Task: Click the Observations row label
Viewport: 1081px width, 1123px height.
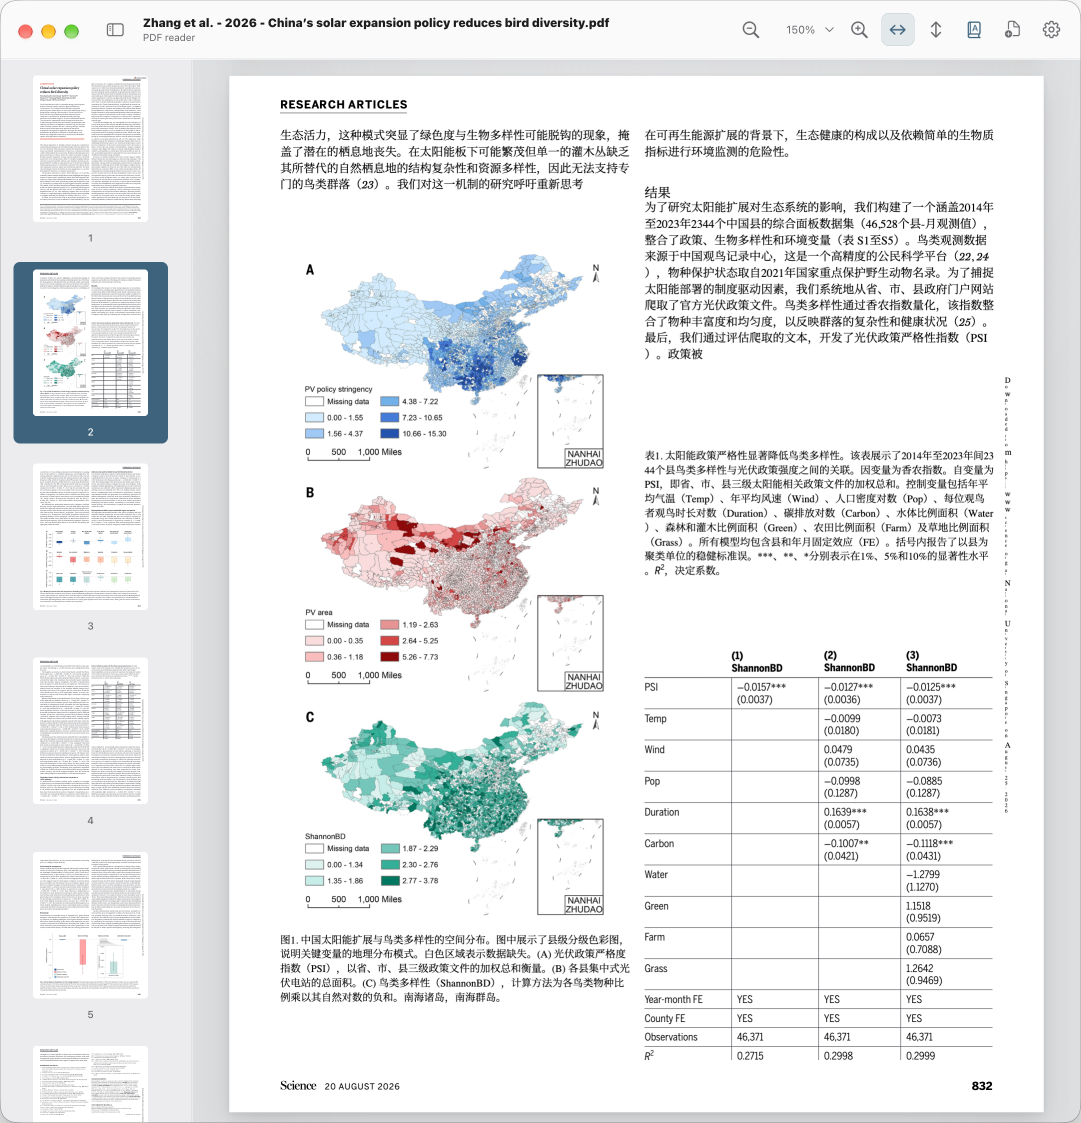Action: click(671, 1037)
